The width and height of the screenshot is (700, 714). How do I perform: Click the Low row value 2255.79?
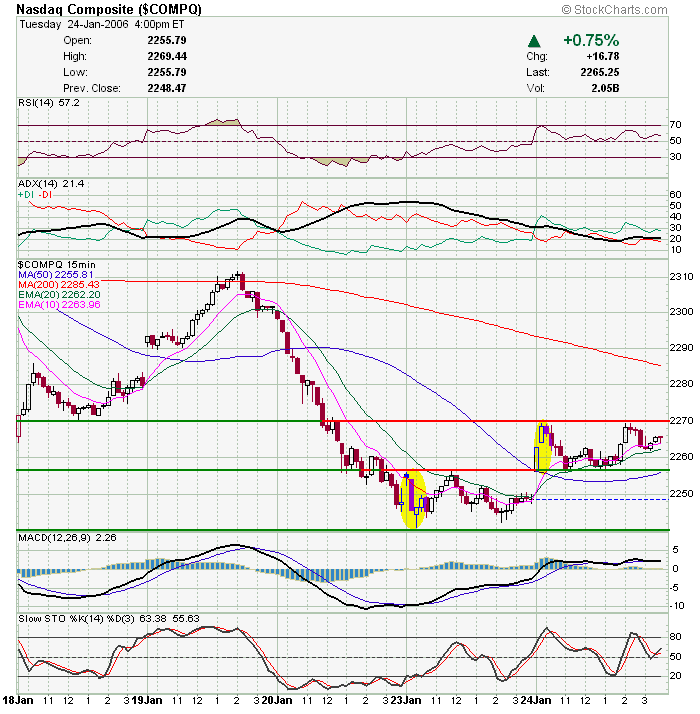pos(167,72)
